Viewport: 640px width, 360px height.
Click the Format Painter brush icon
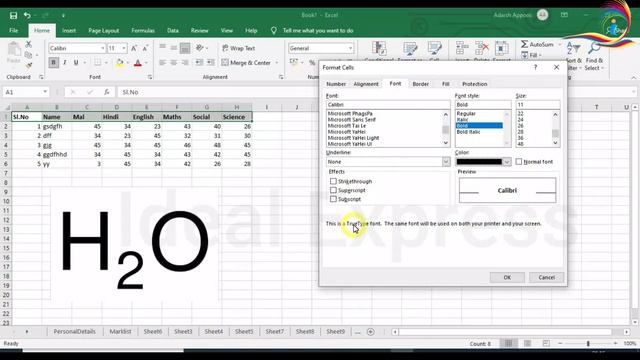click(x=29, y=65)
